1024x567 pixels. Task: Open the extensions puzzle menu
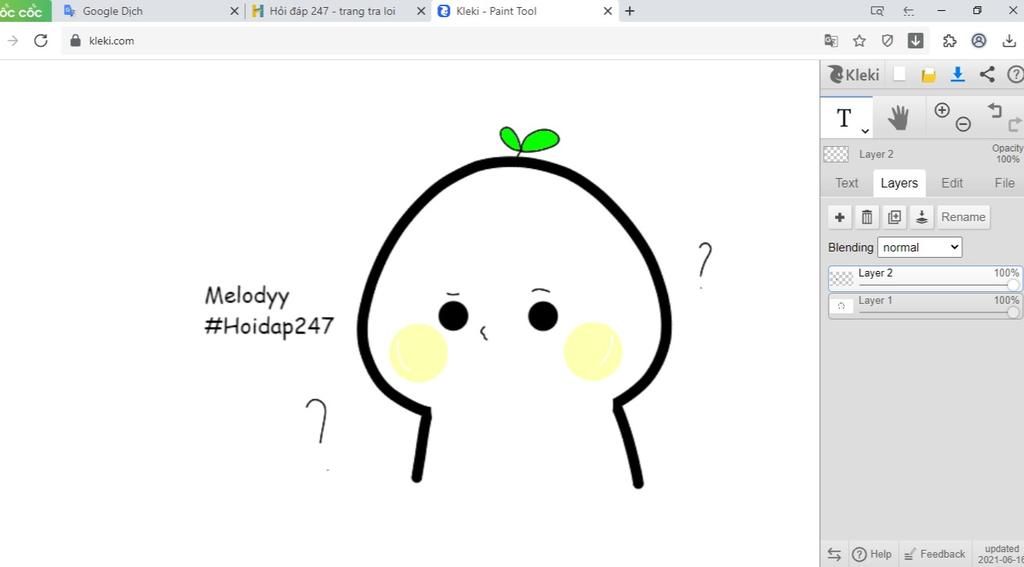[950, 40]
